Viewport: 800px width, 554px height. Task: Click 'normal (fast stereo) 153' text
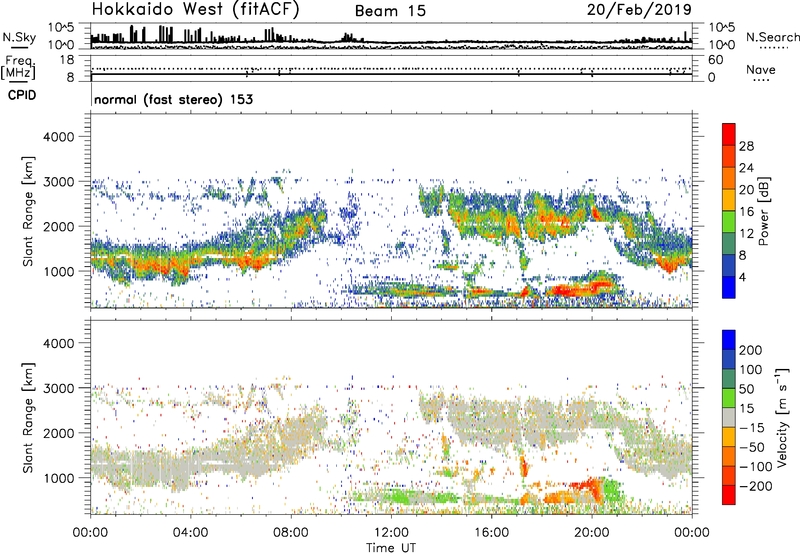point(173,99)
